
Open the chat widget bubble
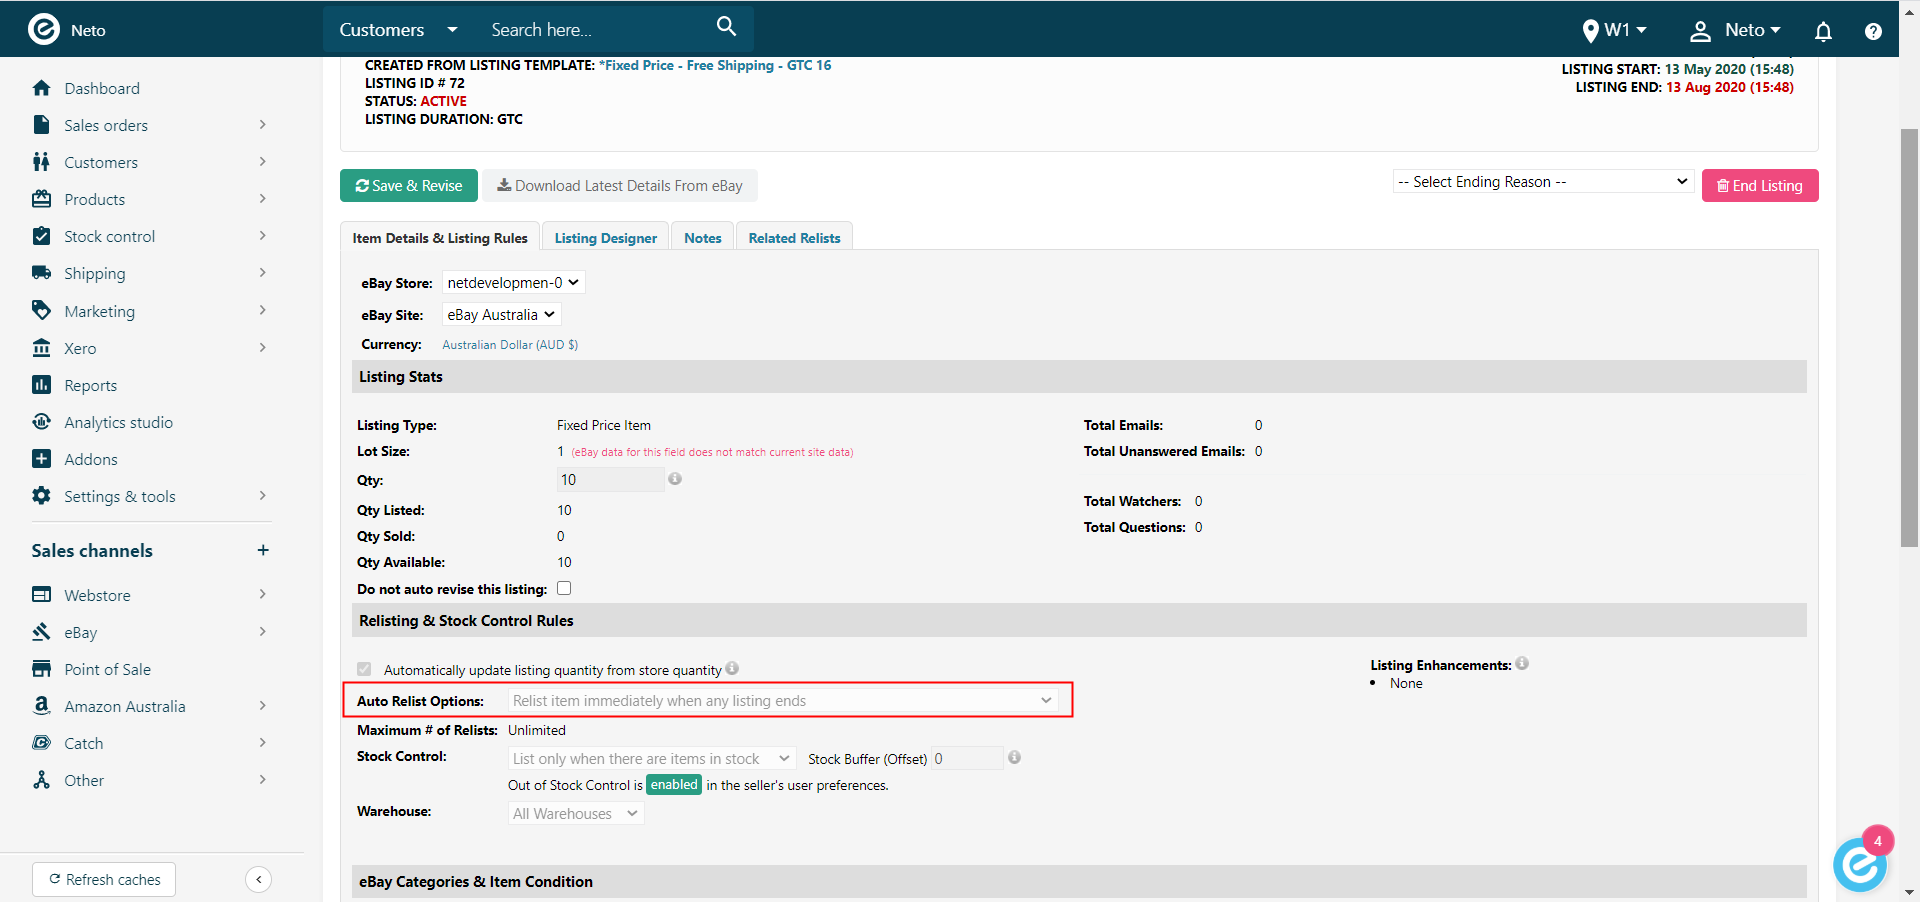pos(1860,865)
